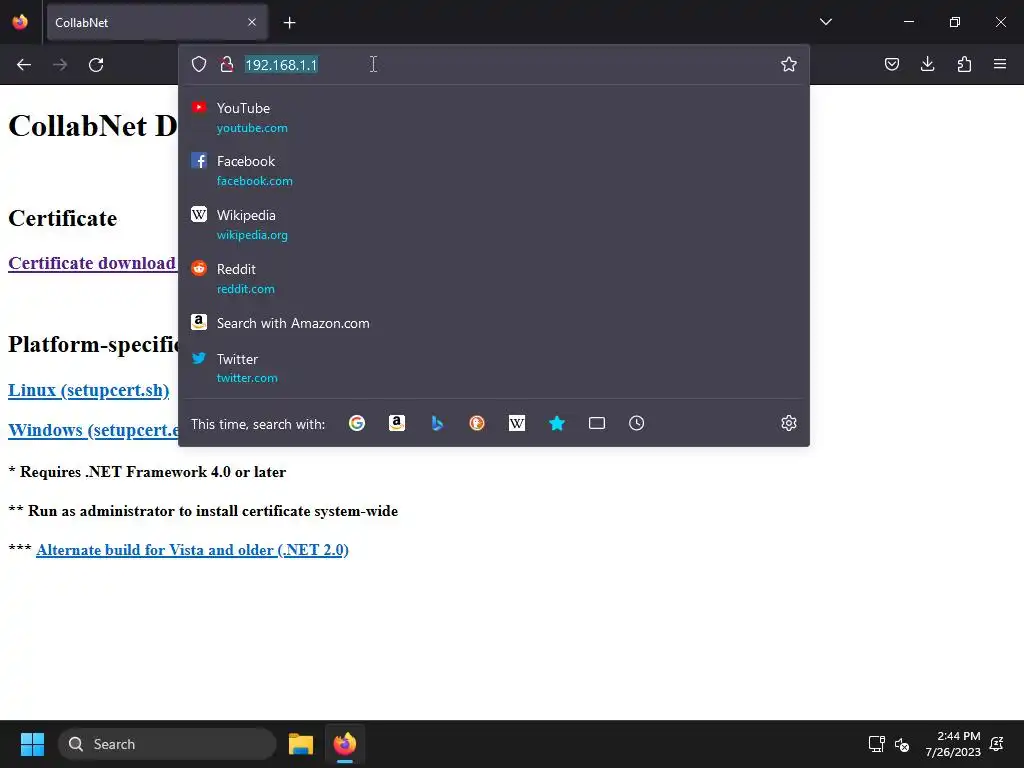Open Linux (setupcert.sh) link
This screenshot has width=1024, height=768.
tap(89, 390)
